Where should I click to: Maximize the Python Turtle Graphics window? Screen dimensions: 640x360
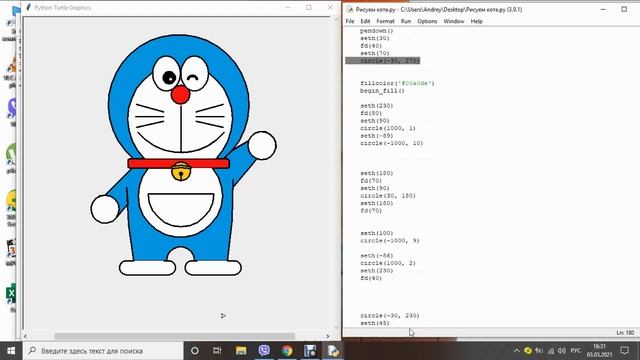pos(309,7)
